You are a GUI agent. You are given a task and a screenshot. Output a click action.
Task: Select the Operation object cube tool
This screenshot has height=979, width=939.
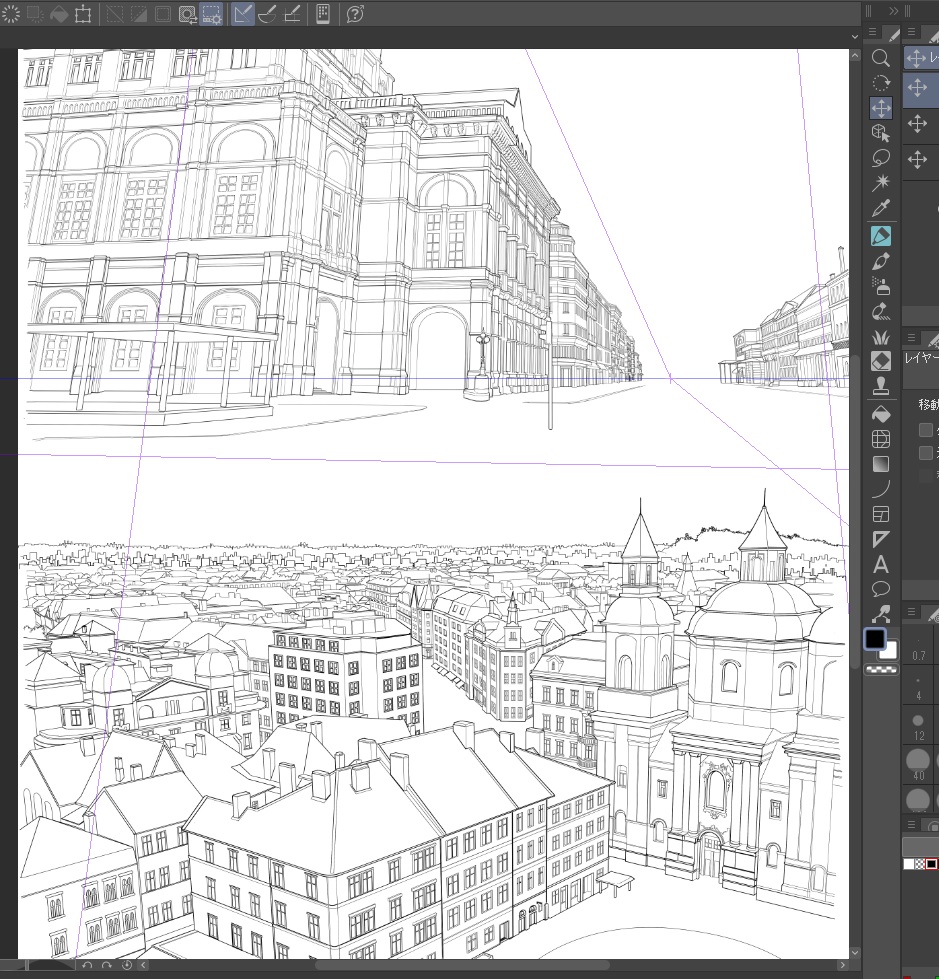pos(881,133)
